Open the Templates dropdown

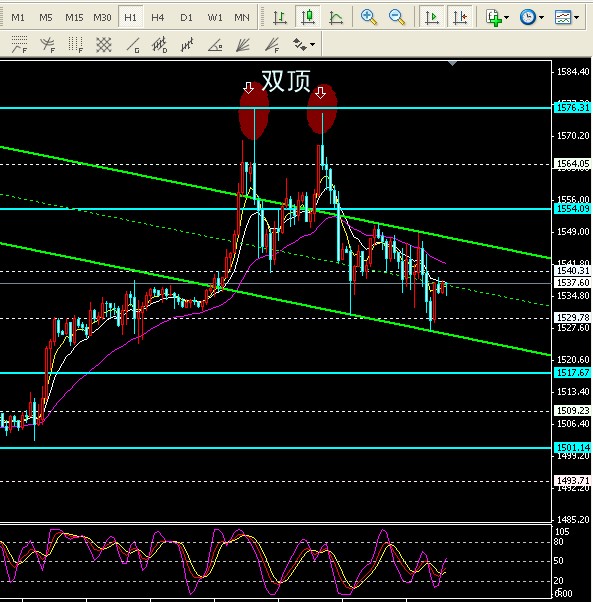tap(567, 17)
